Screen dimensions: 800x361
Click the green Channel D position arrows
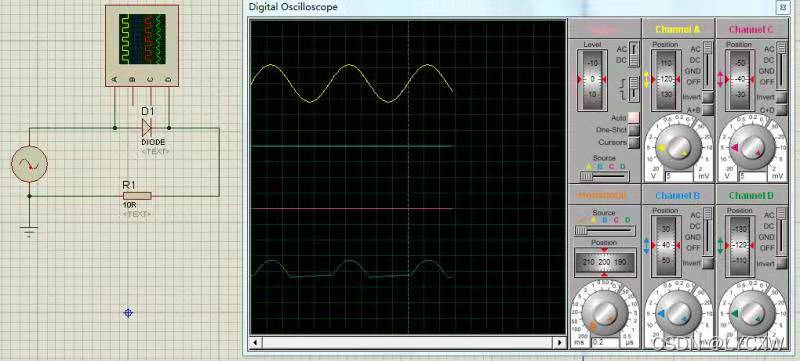click(720, 246)
